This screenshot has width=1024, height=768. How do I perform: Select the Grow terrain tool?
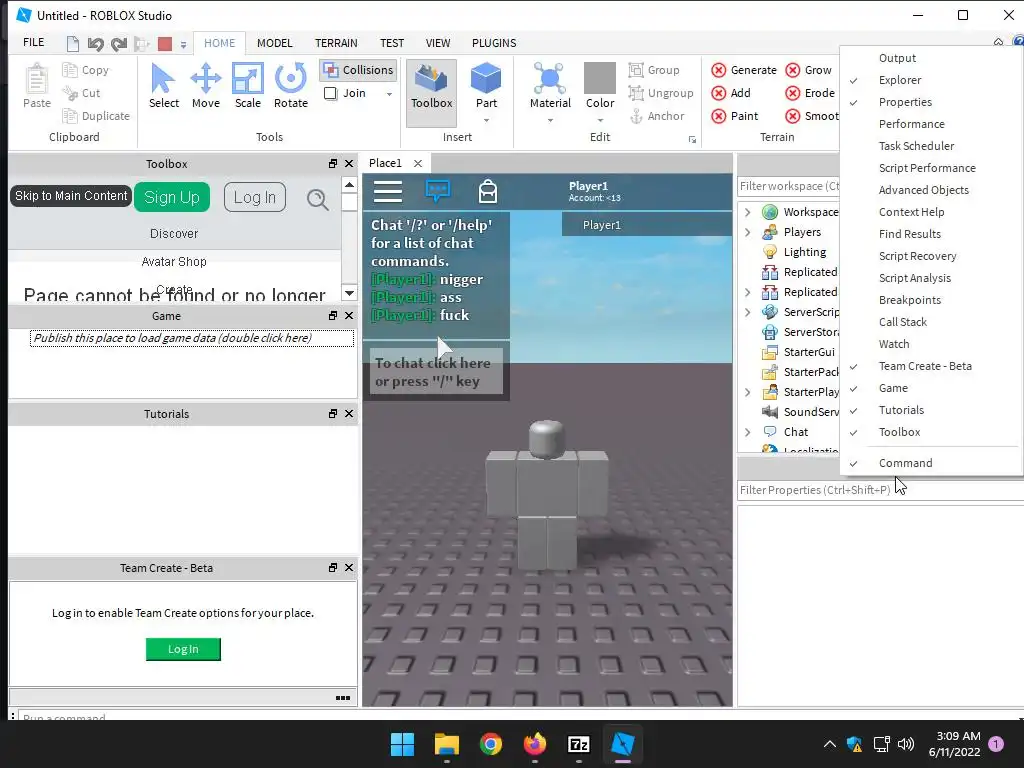point(808,70)
